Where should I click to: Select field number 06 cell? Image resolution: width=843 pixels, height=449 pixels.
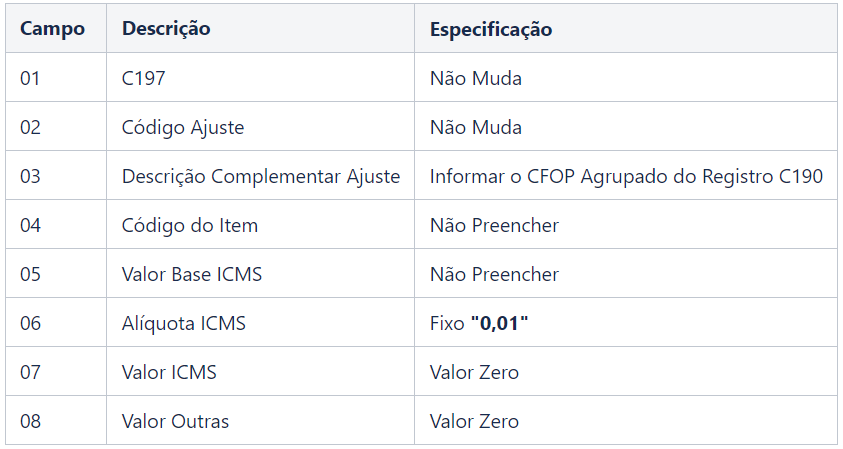tap(31, 323)
